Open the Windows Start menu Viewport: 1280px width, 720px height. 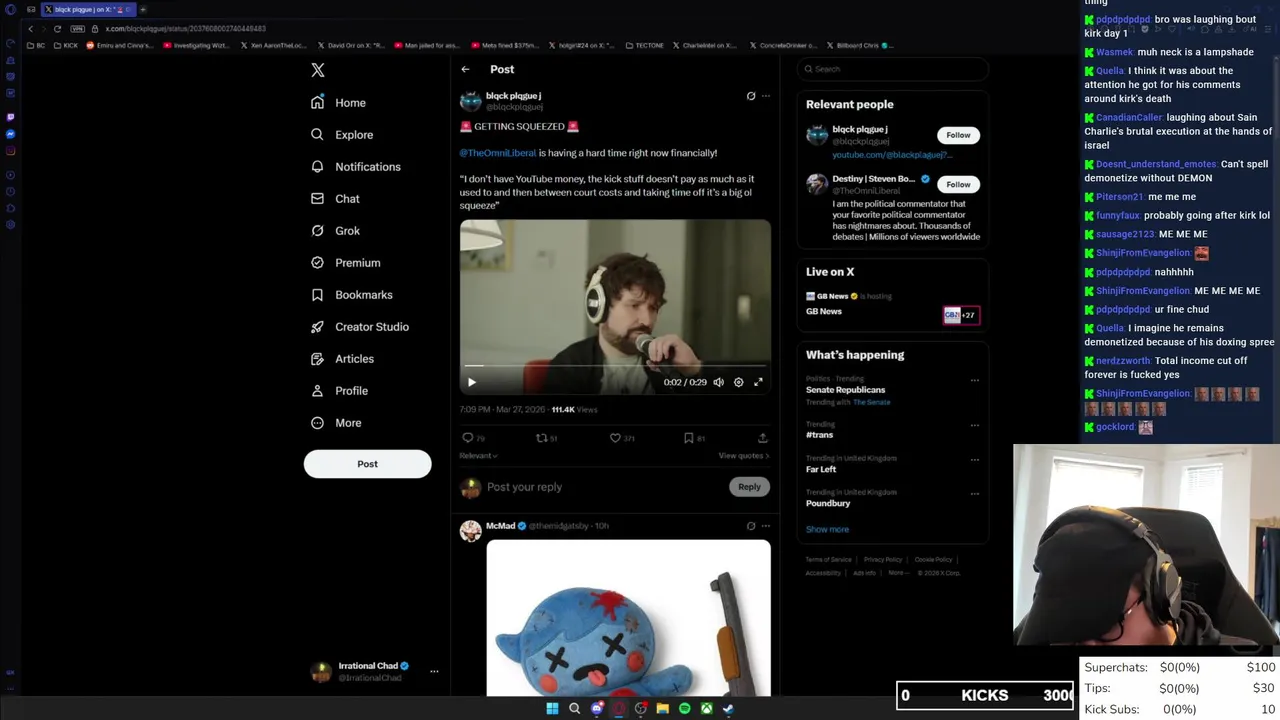tap(552, 708)
